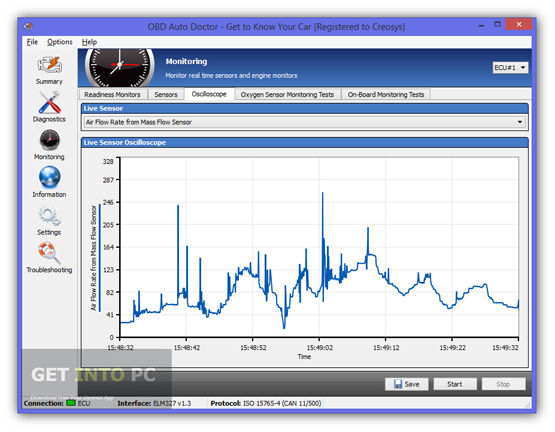This screenshot has height=432, width=555.
Task: Click the Stop button
Action: point(503,384)
